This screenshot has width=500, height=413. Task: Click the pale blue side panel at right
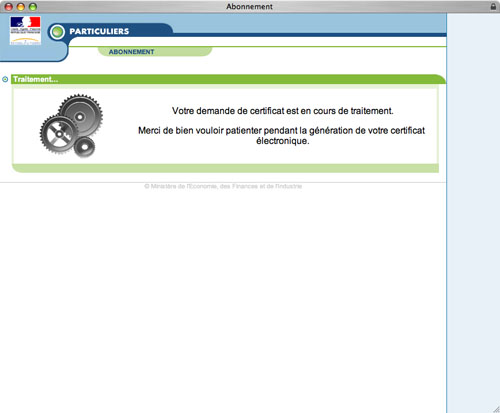(473, 213)
